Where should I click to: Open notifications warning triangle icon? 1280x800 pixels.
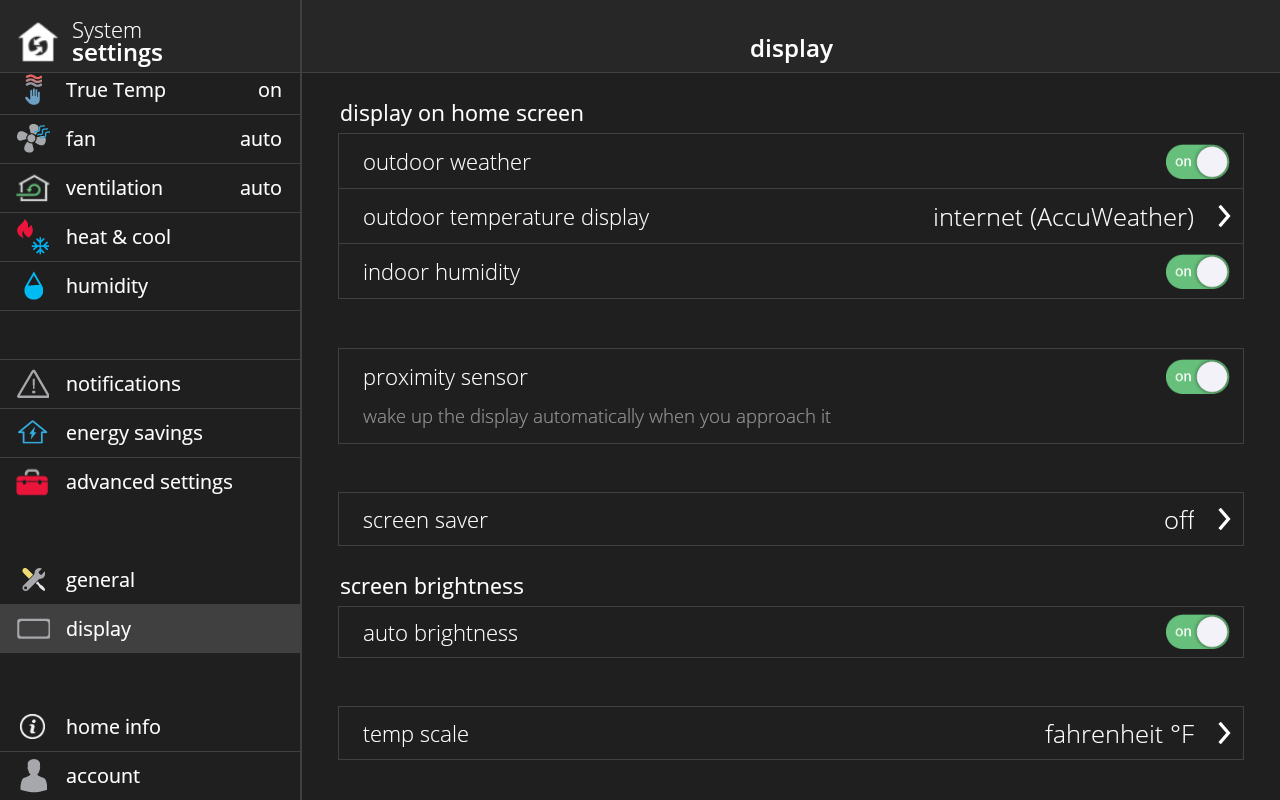pyautogui.click(x=33, y=384)
